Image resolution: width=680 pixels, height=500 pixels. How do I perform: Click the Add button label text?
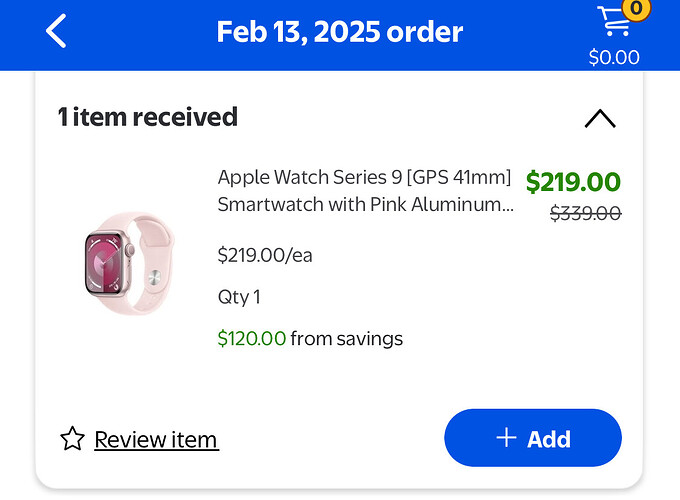549,439
